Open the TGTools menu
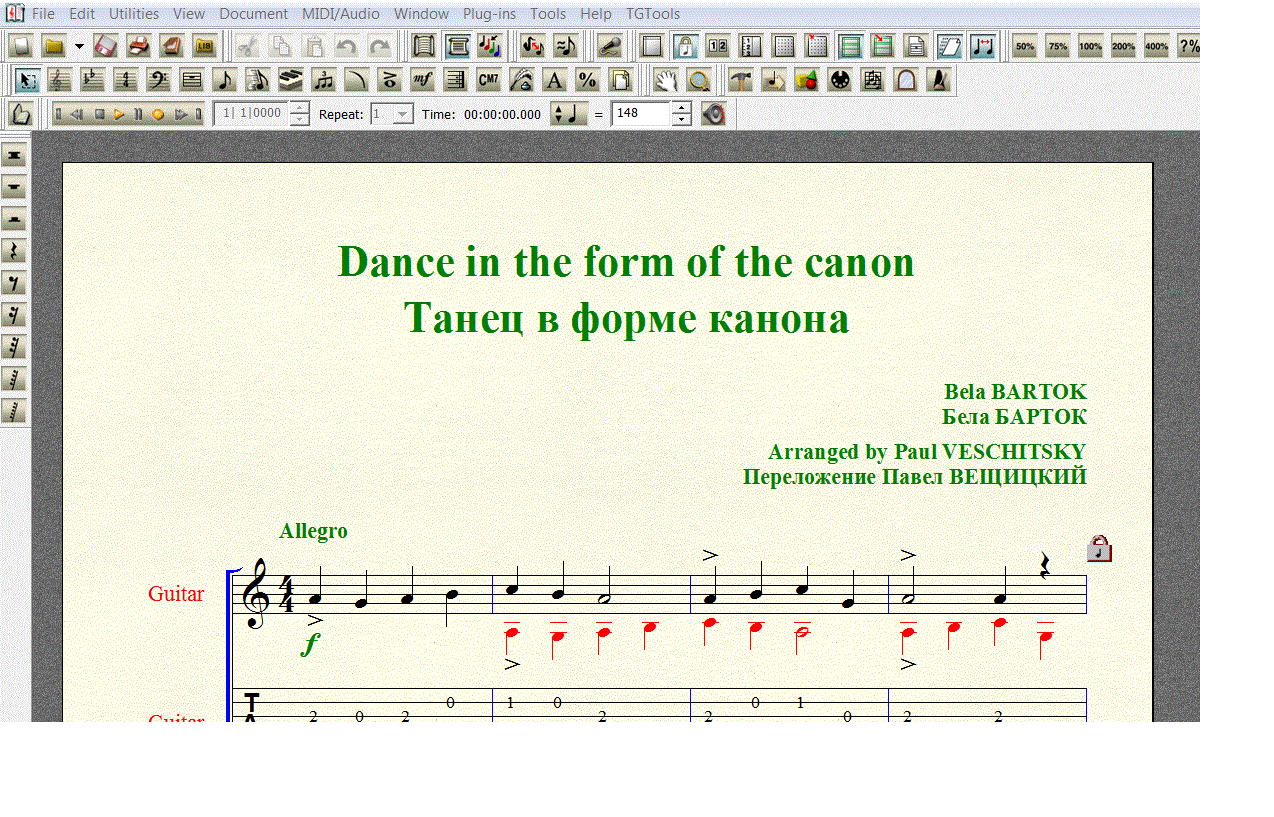Image resolution: width=1274 pixels, height=817 pixels. 653,14
